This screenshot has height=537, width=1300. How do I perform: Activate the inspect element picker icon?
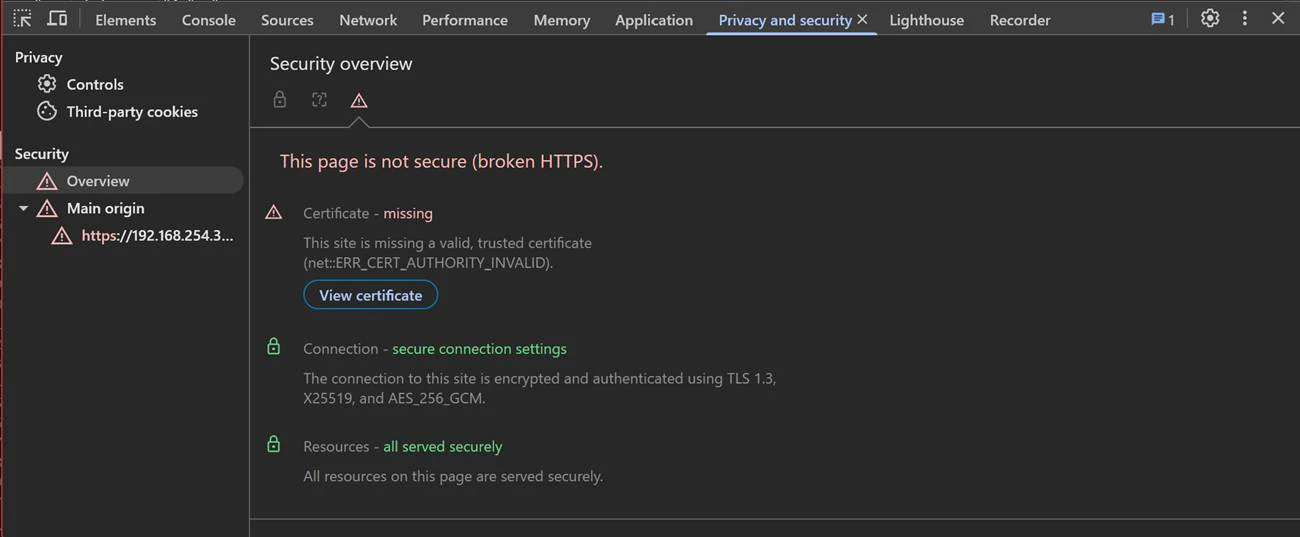[x=22, y=19]
